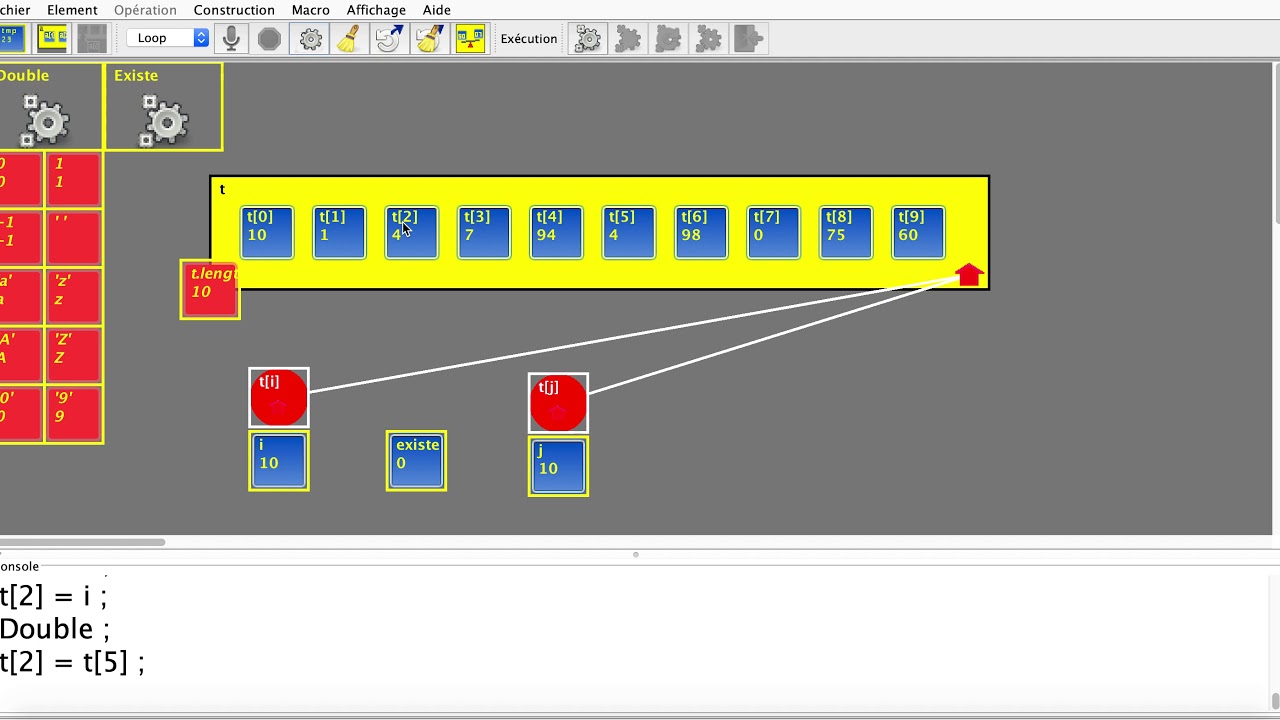
Task: Click the canvas horizontal scrollbar thumb
Action: pyautogui.click(x=82, y=543)
